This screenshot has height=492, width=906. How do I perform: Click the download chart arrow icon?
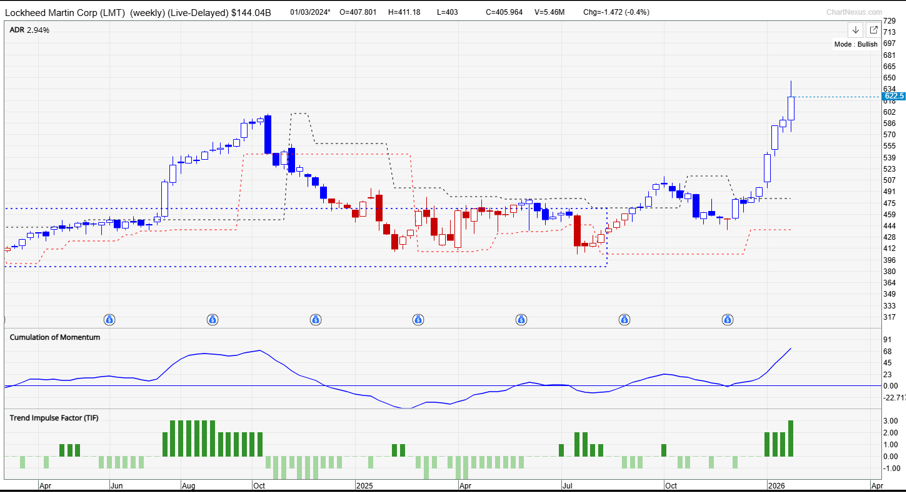point(855,30)
